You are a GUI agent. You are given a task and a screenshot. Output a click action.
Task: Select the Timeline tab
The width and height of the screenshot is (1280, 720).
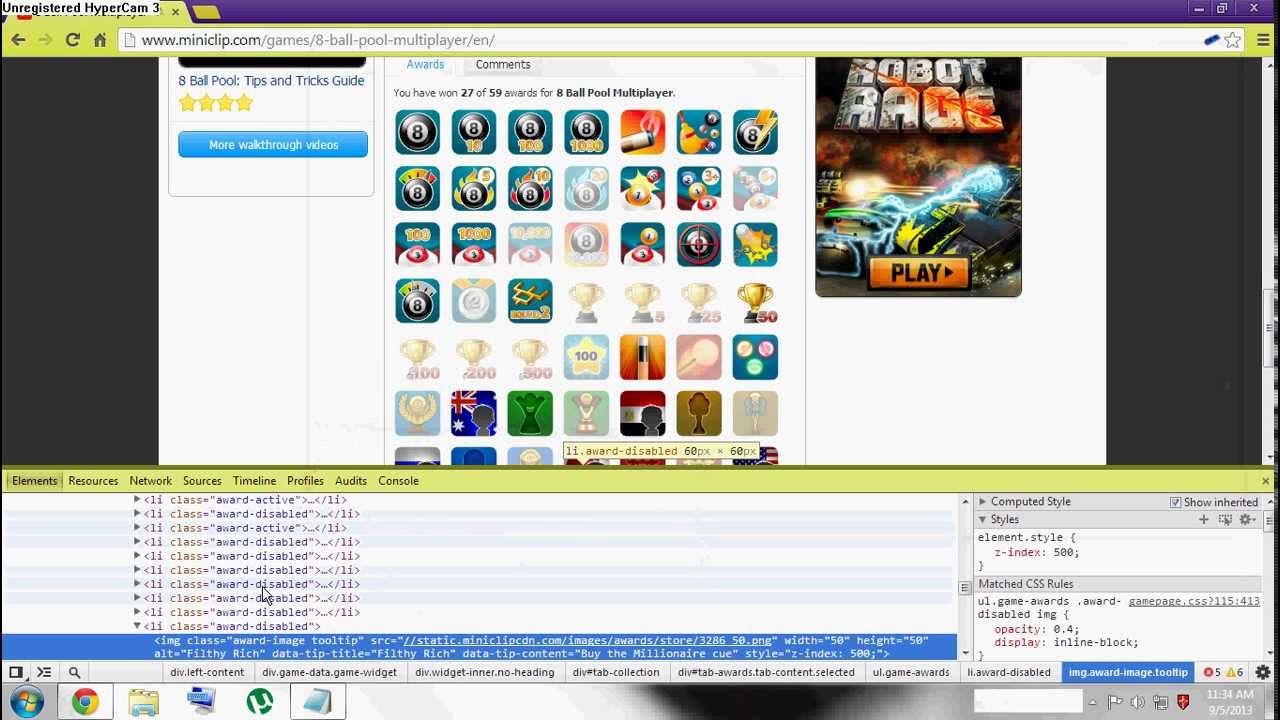click(x=254, y=481)
